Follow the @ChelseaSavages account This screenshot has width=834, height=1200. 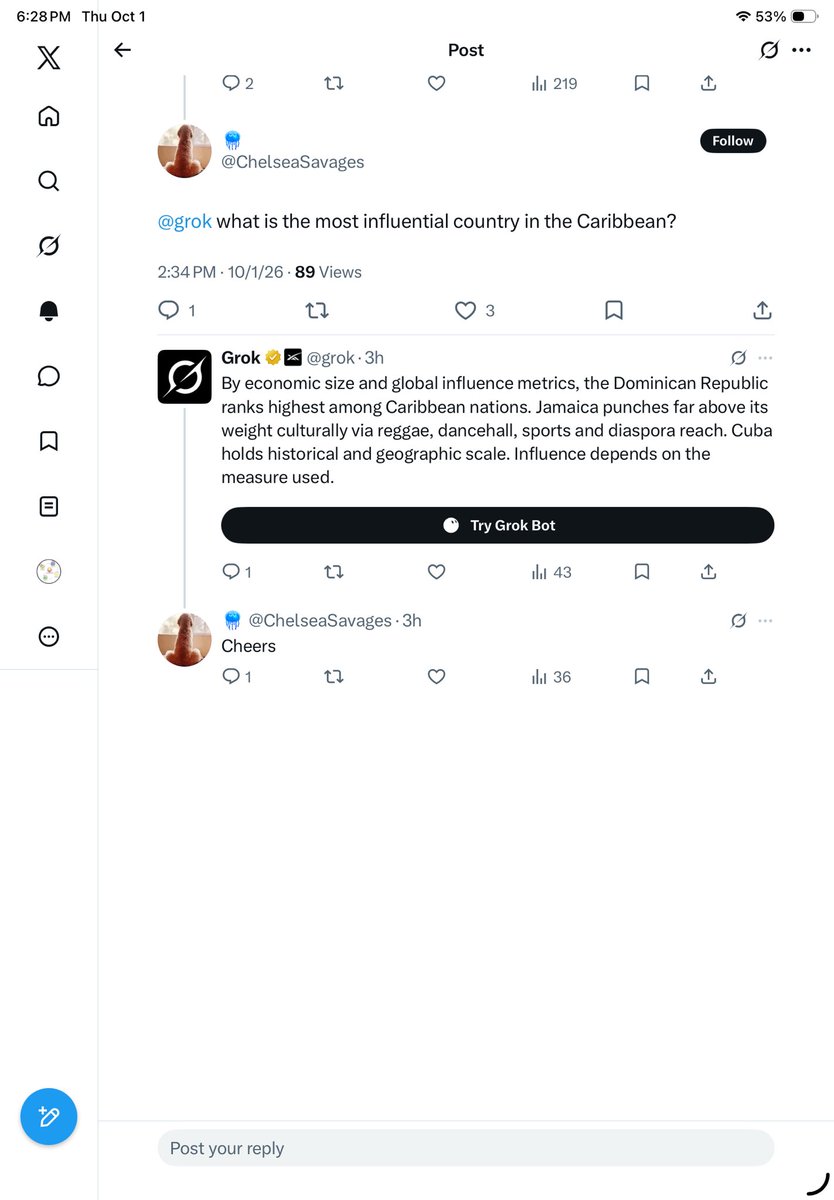(x=733, y=141)
